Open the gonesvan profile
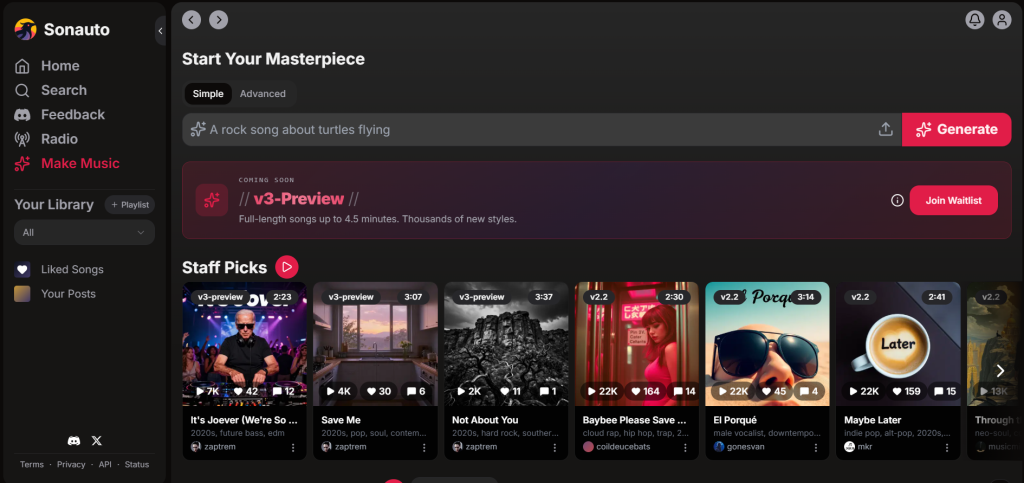1024x483 pixels. (739, 446)
